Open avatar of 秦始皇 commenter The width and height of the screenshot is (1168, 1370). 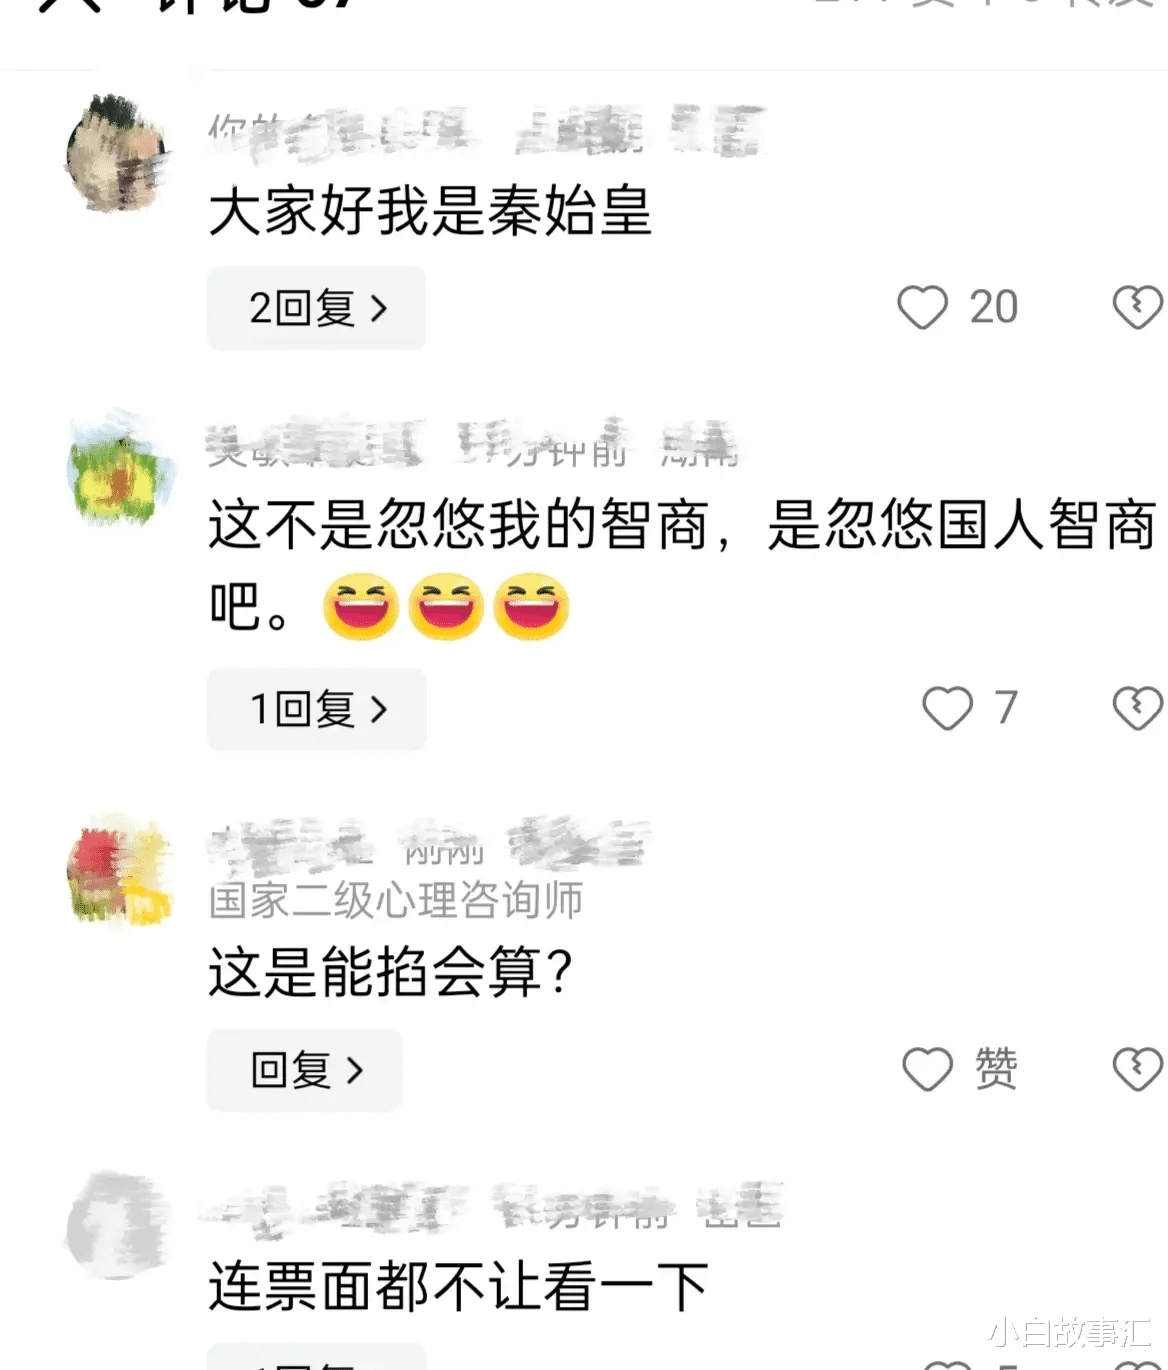[x=118, y=154]
